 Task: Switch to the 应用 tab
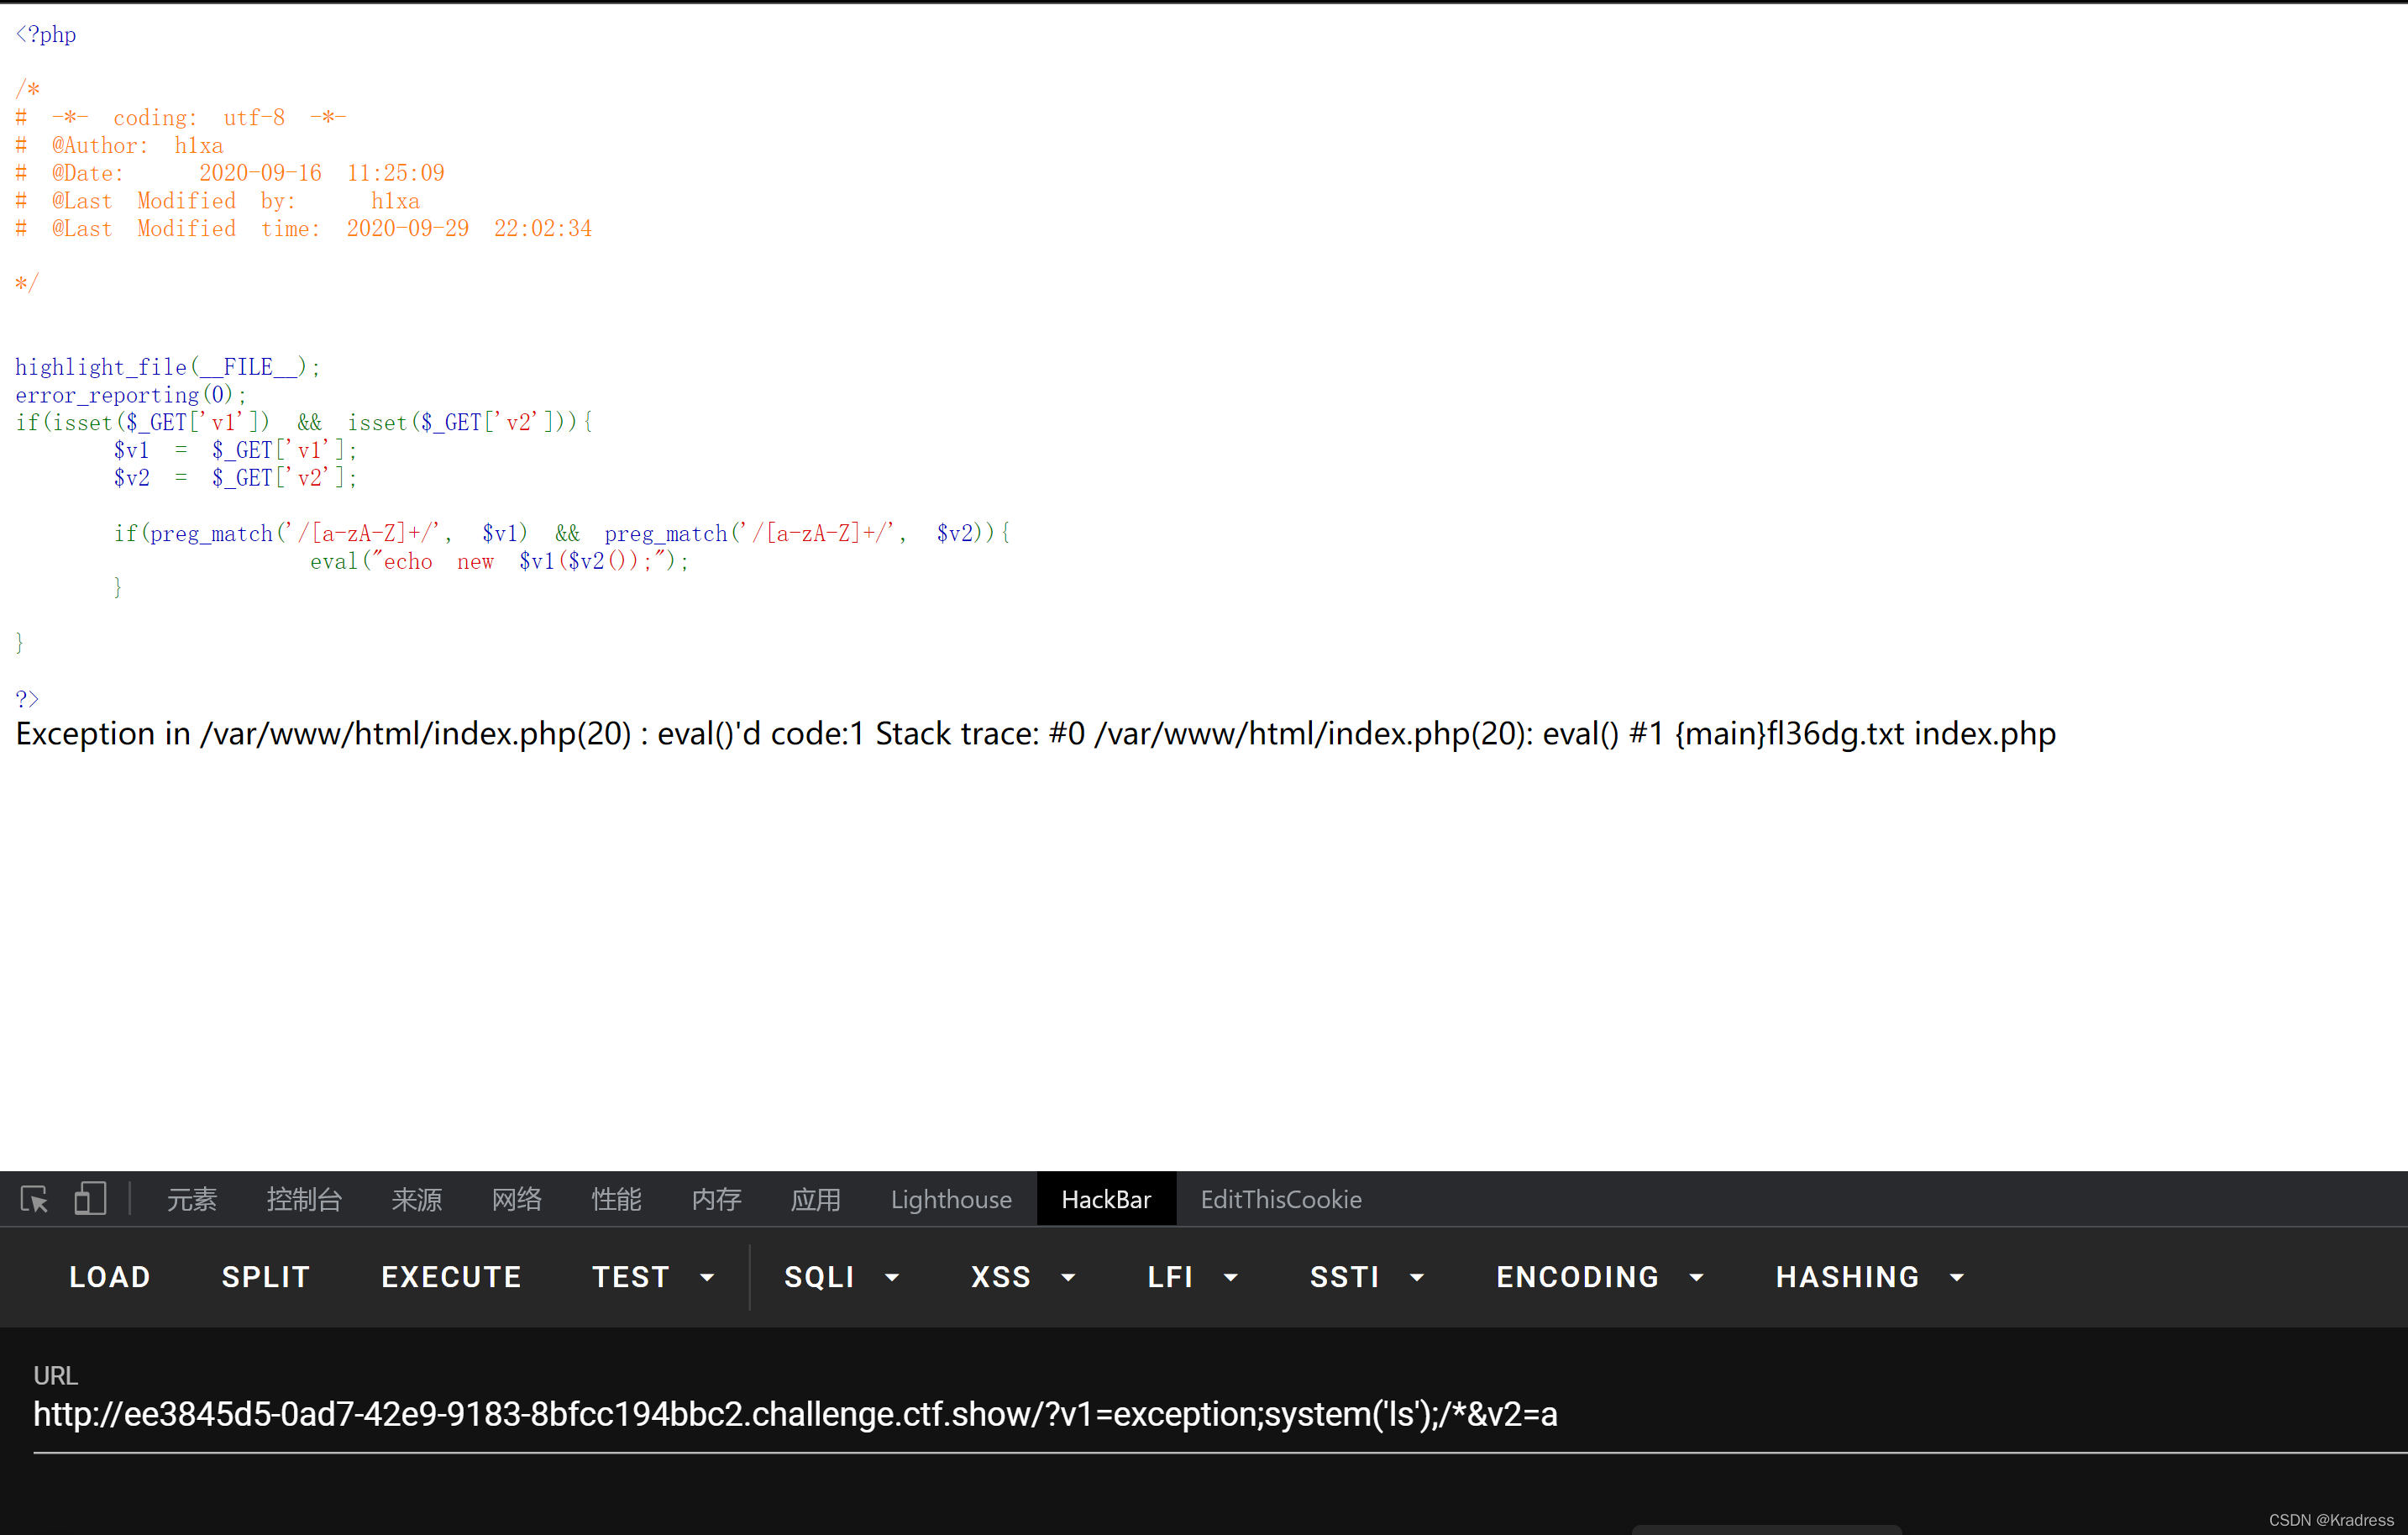(816, 1199)
